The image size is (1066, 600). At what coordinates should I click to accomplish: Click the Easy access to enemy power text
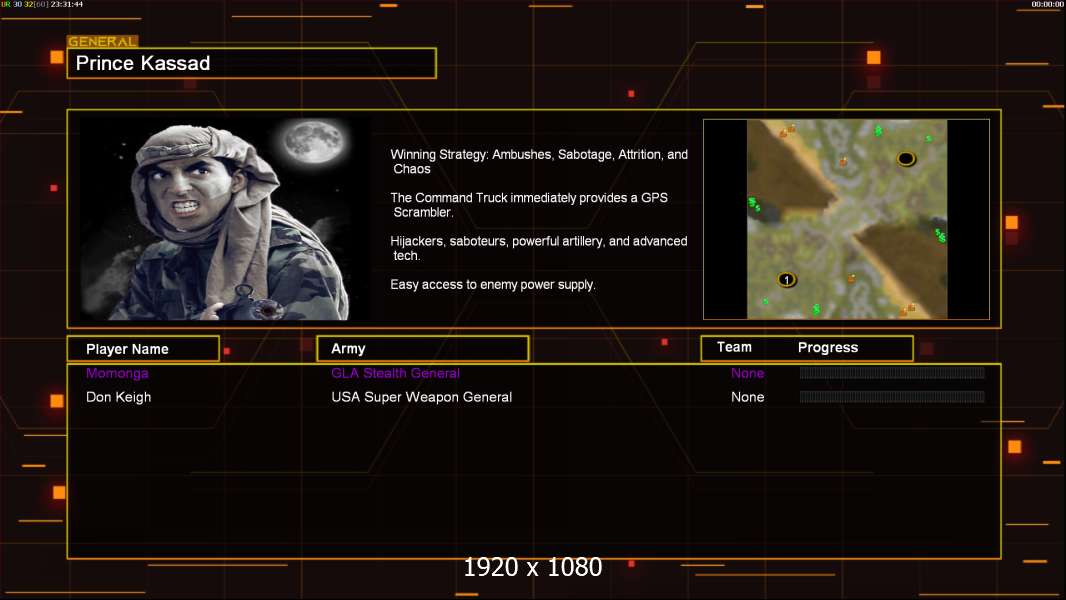pos(493,285)
